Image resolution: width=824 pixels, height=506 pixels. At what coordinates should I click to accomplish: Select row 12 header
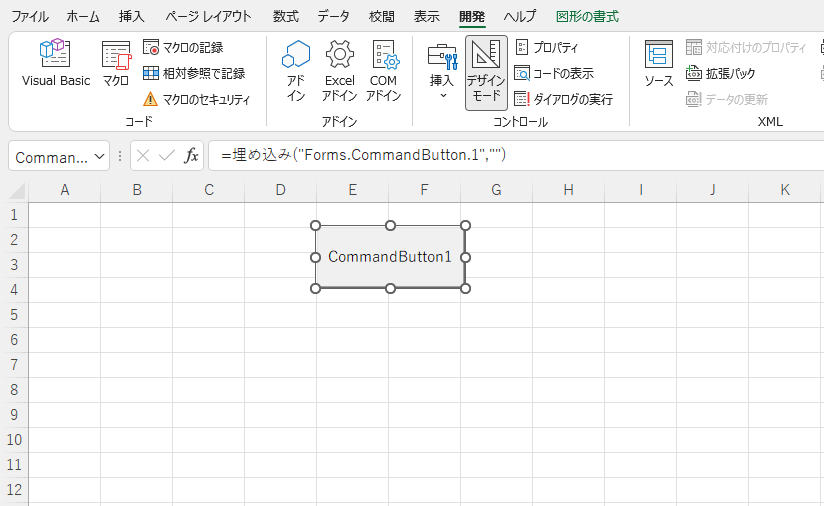coord(14,490)
